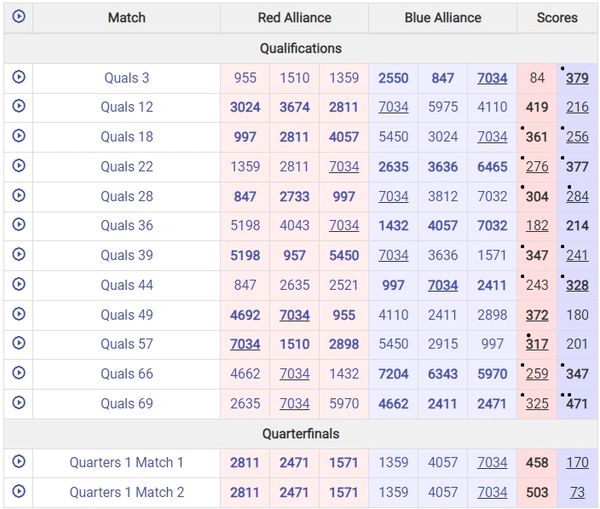Open team 7204 in Quals 66

click(393, 374)
